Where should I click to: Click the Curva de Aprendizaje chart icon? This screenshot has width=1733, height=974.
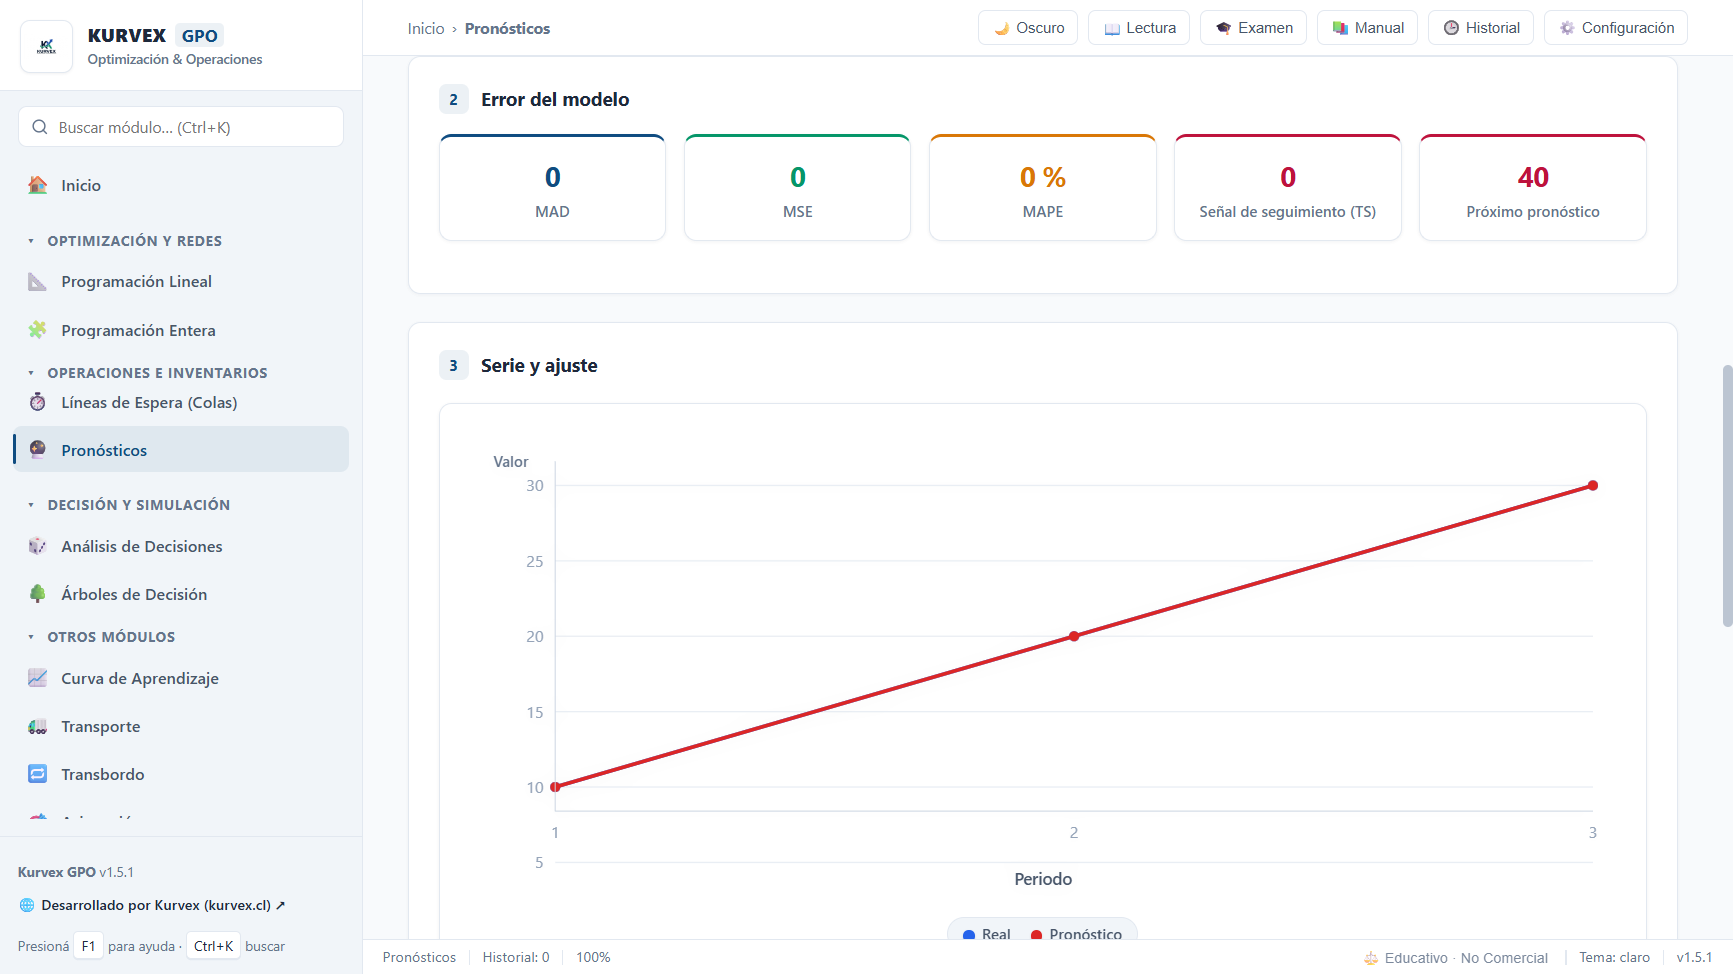(x=38, y=678)
